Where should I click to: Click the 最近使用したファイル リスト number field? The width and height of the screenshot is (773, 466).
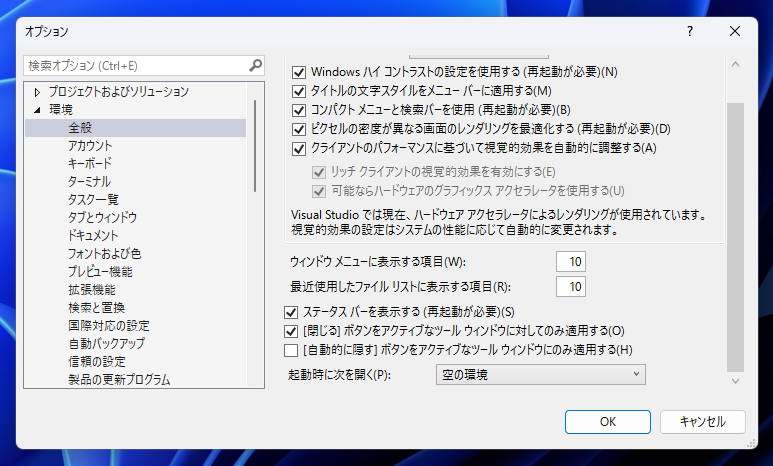571,287
